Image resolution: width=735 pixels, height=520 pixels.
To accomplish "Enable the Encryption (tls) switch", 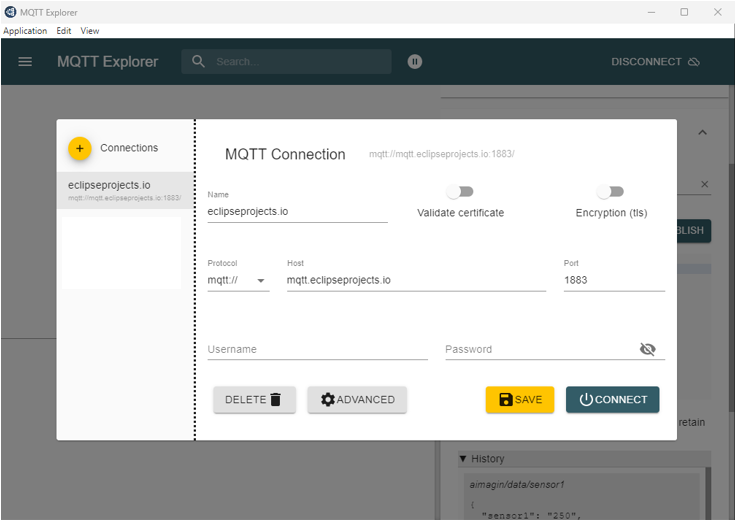I will [x=610, y=191].
